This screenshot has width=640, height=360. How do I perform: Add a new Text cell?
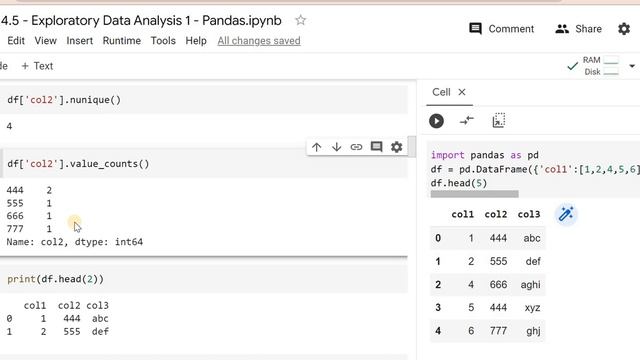click(37, 66)
